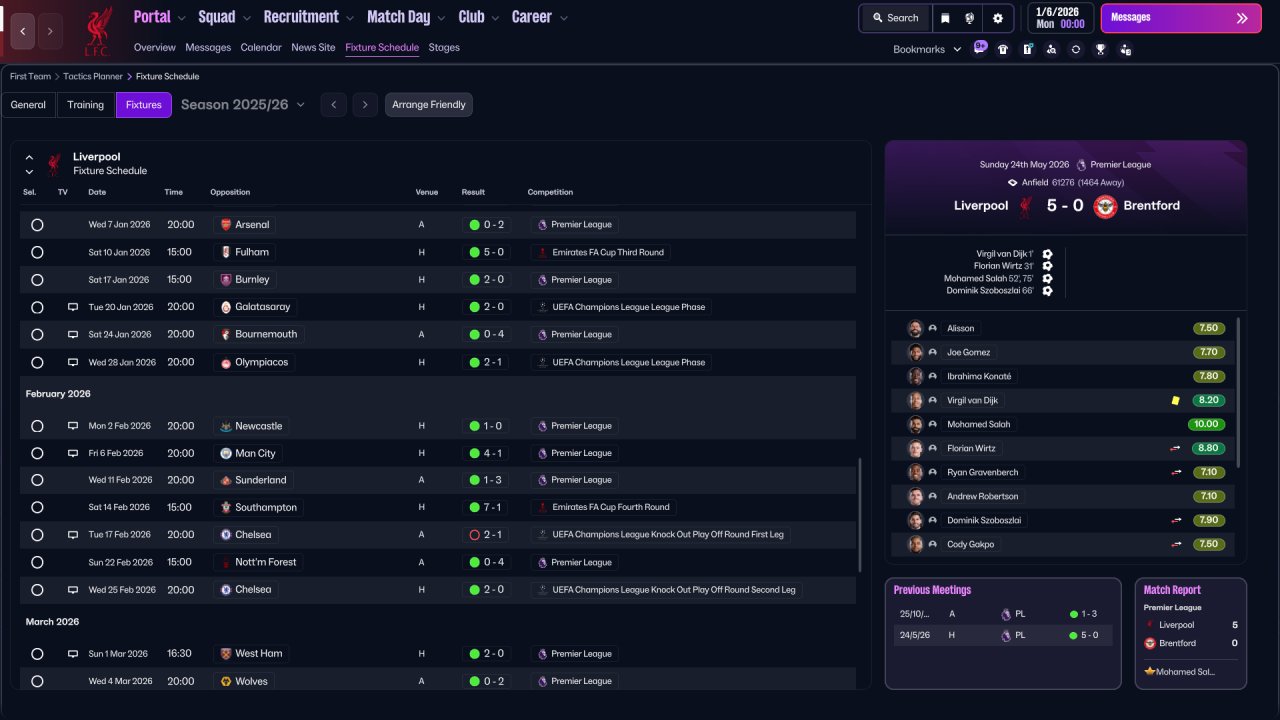Image resolution: width=1280 pixels, height=720 pixels.
Task: Click the 1/6/2026 date and time display
Action: 1060,18
